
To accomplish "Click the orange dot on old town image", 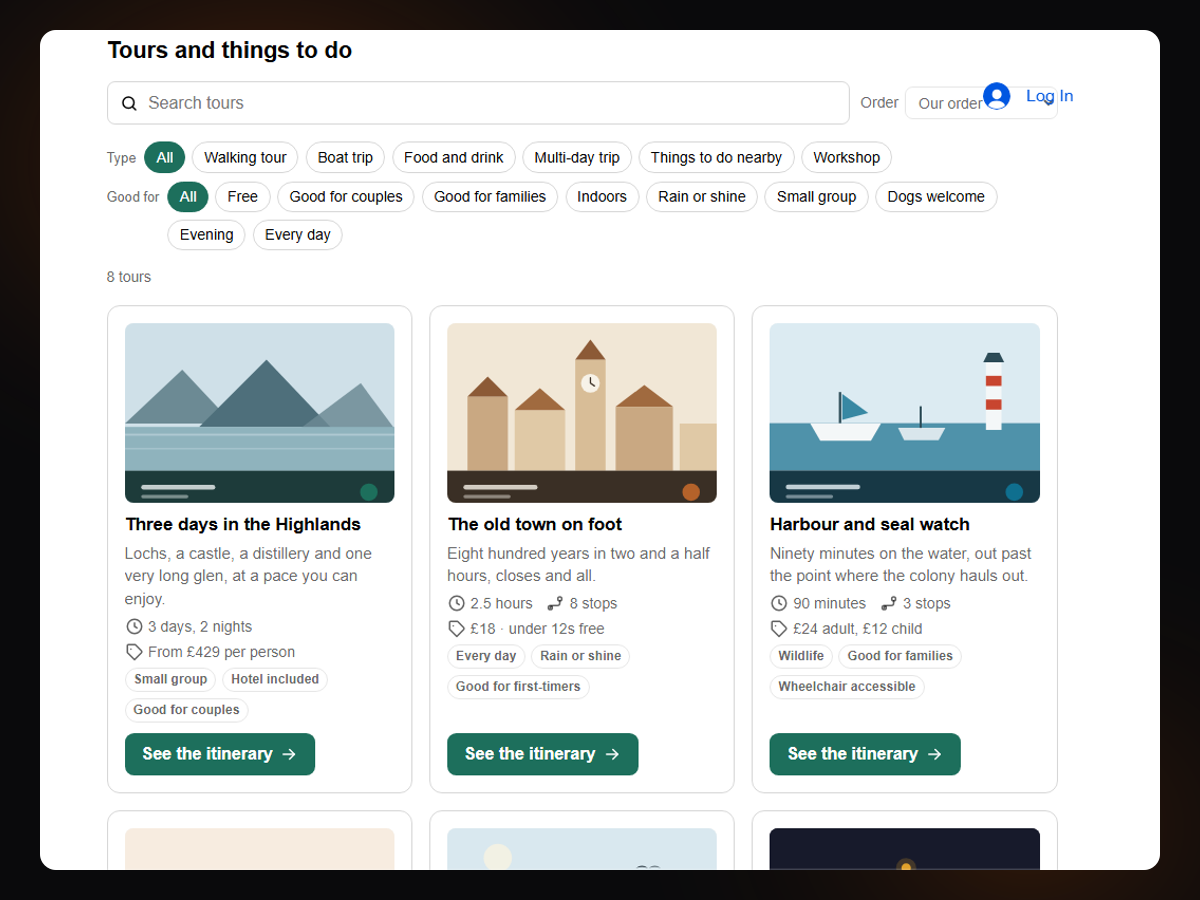I will click(x=691, y=492).
